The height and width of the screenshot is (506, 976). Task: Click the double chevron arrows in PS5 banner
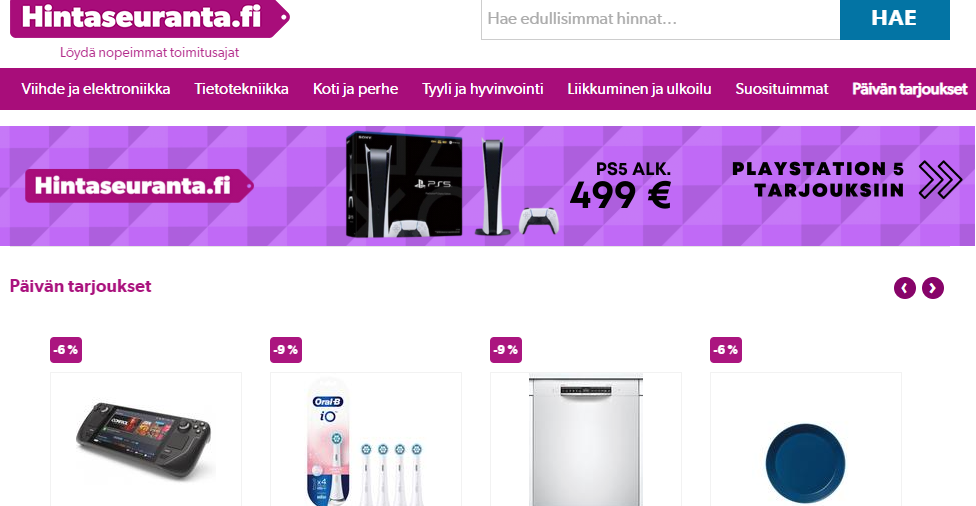[x=940, y=179]
